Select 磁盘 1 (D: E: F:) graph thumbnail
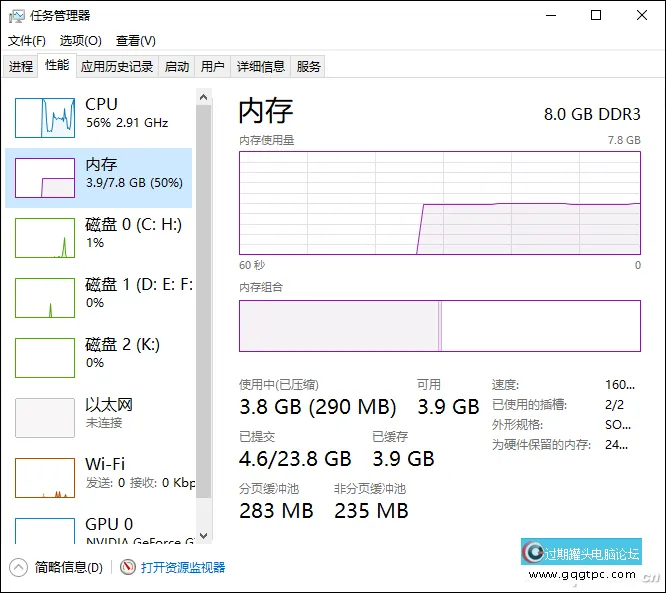 [45, 298]
